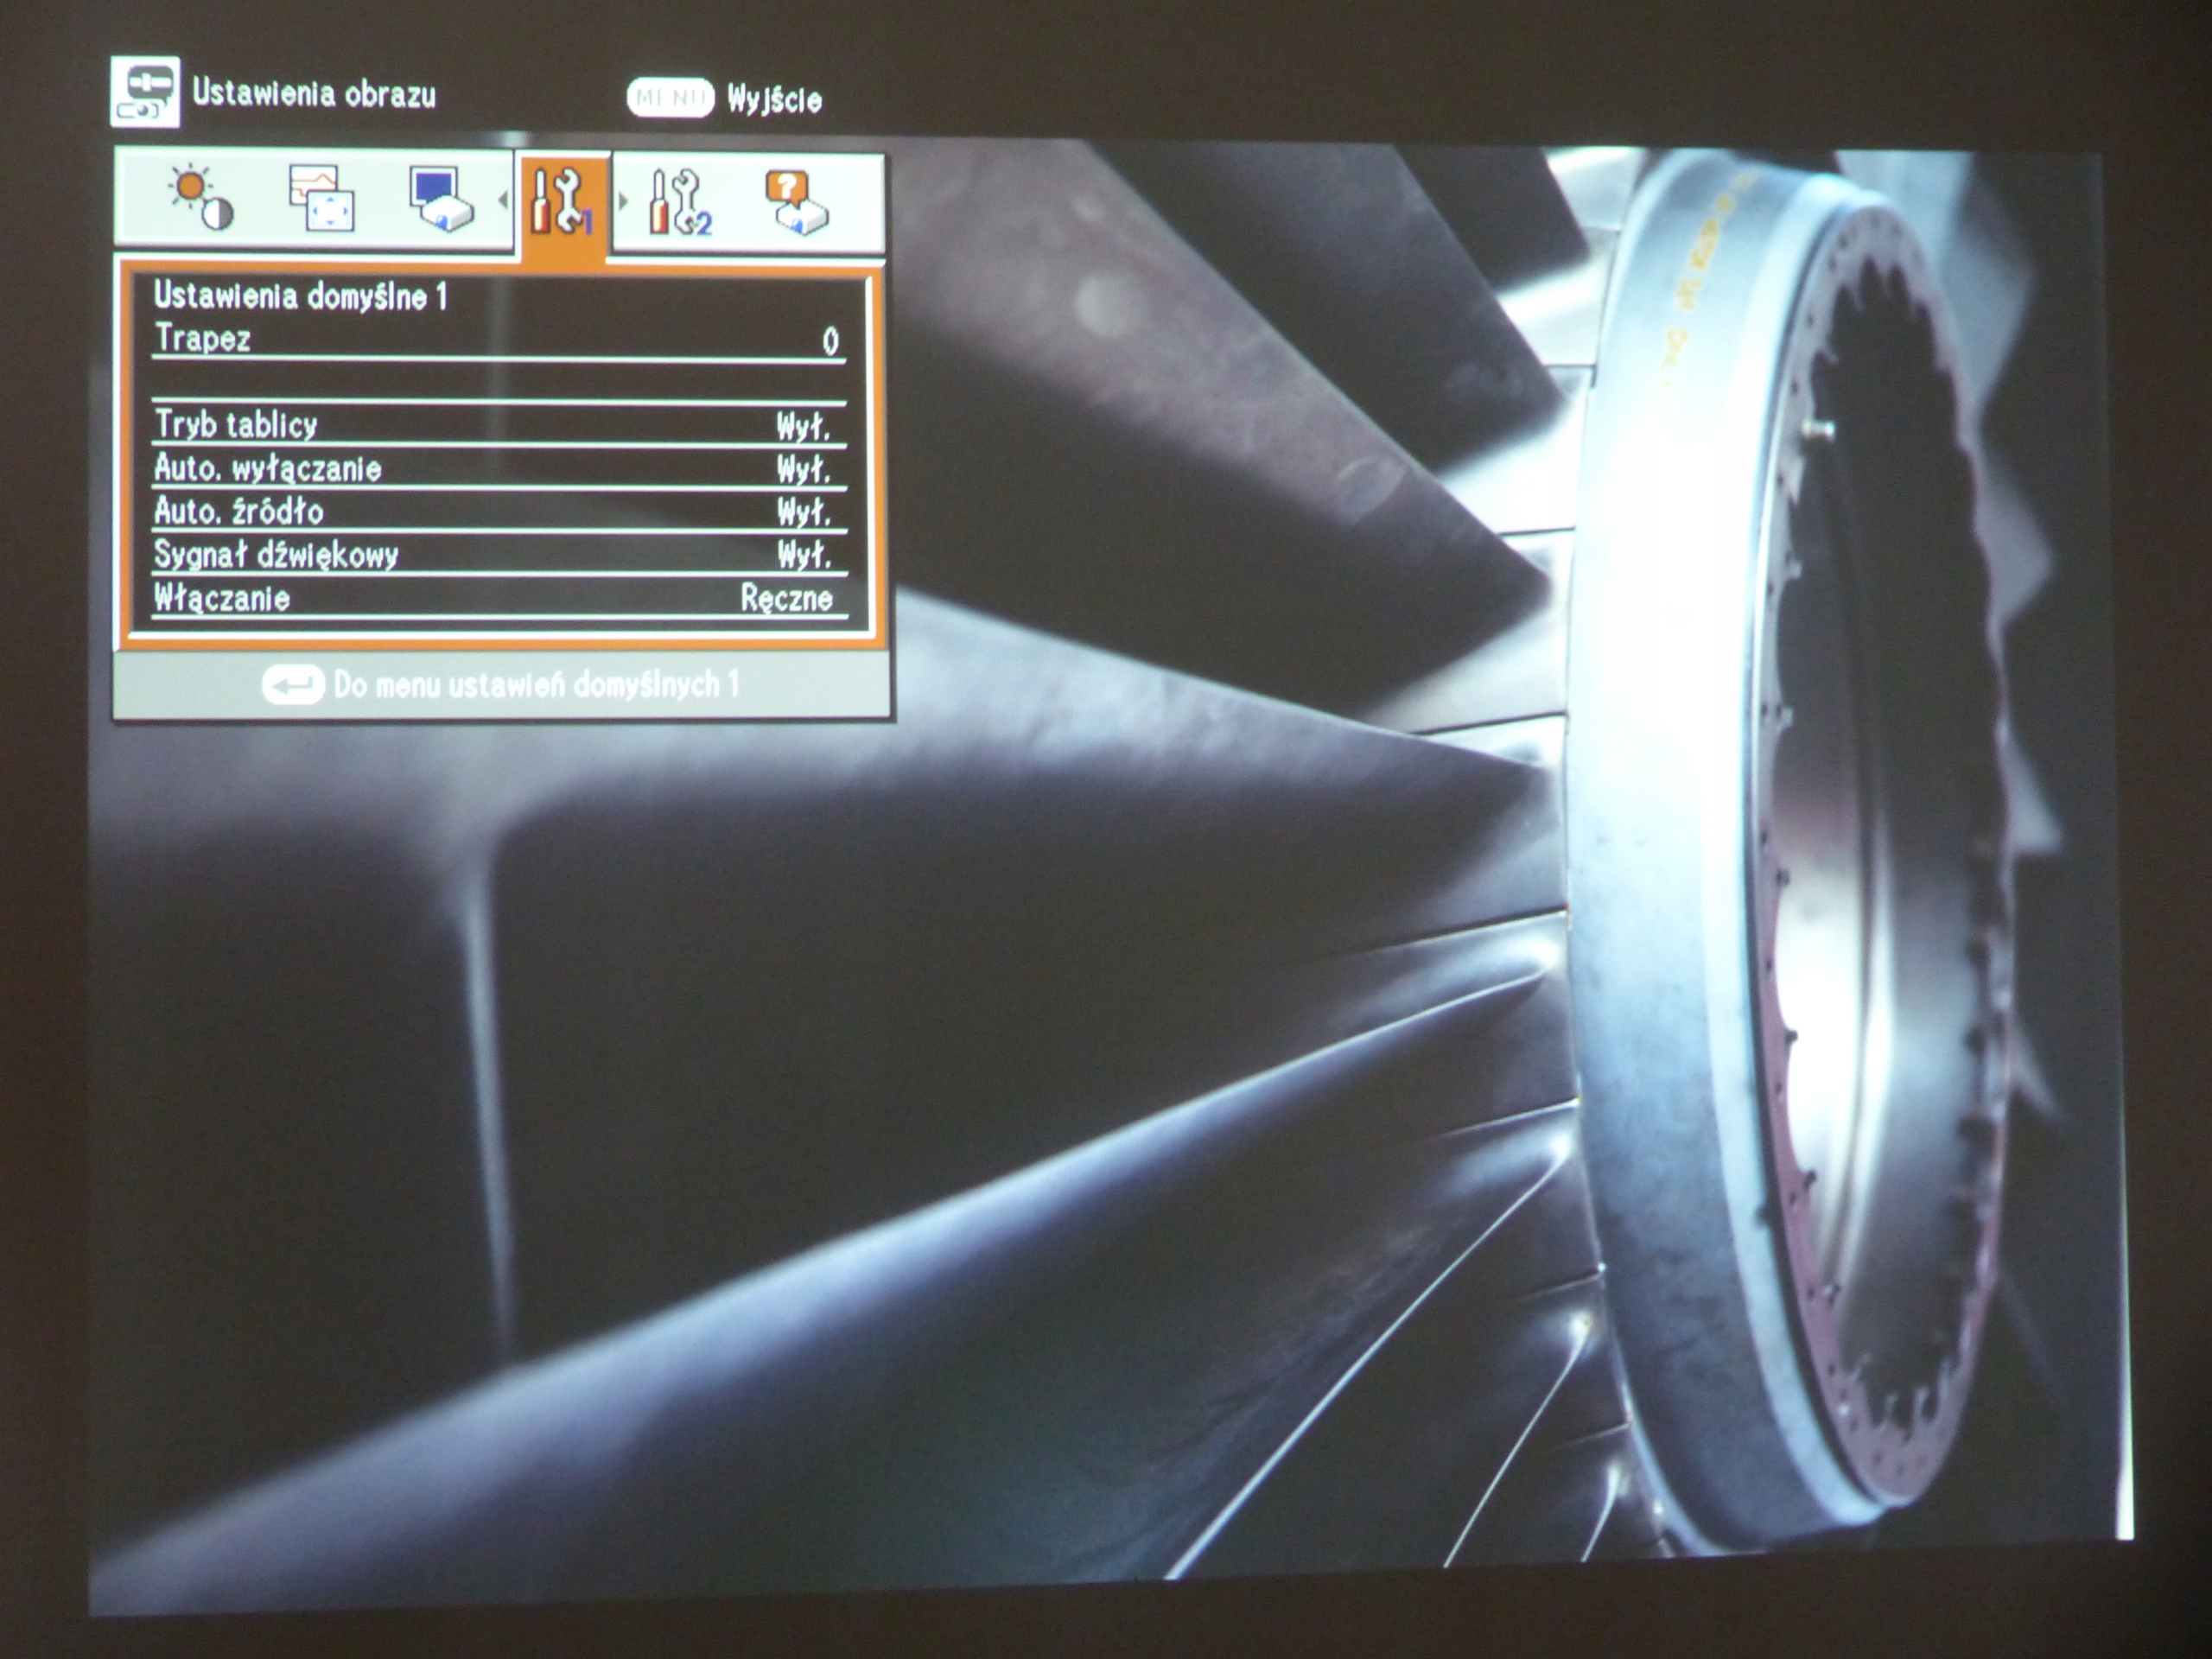Screen dimensions: 2212x1659
Task: Click the Ustawienia obrazu header icon
Action: click(x=148, y=90)
